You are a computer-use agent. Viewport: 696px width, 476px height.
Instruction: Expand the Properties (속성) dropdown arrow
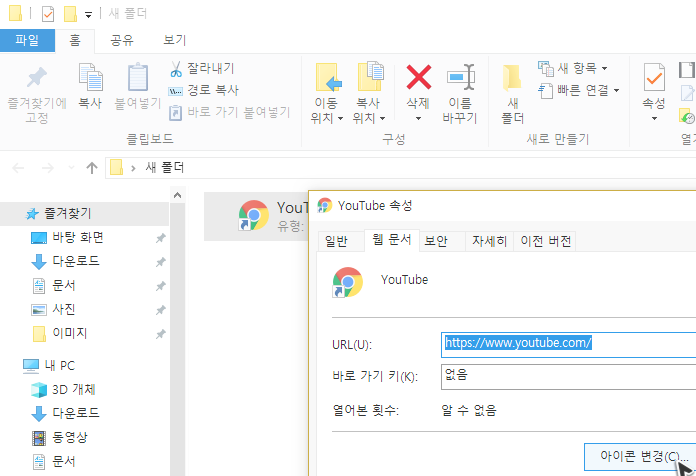(654, 119)
